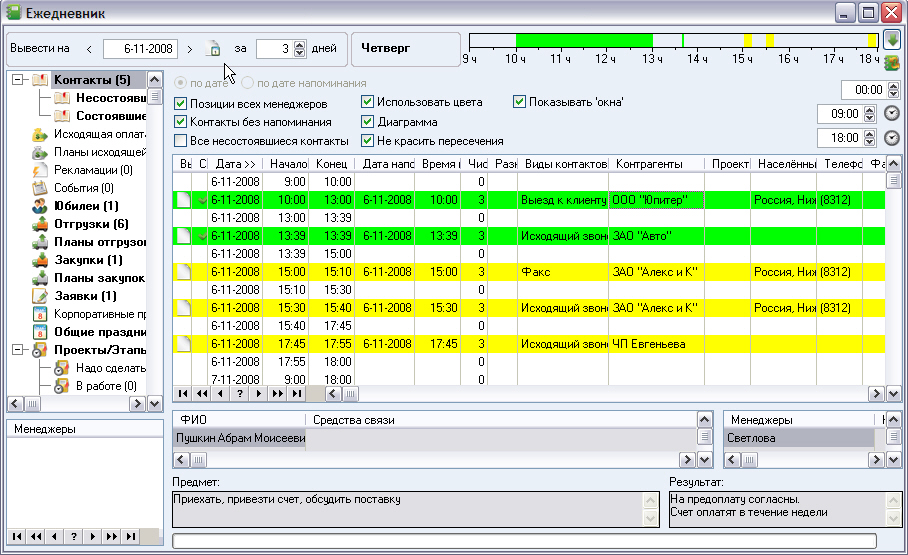Select ООО "Юпитер" cell
Viewport: 908px width, 555px height.
click(x=656, y=200)
